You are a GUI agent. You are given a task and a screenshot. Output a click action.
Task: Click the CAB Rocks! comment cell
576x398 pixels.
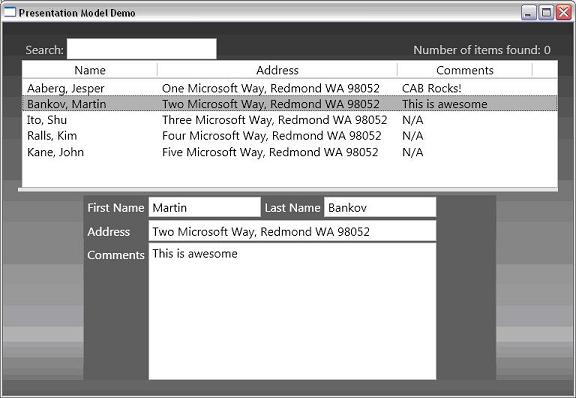pos(432,88)
